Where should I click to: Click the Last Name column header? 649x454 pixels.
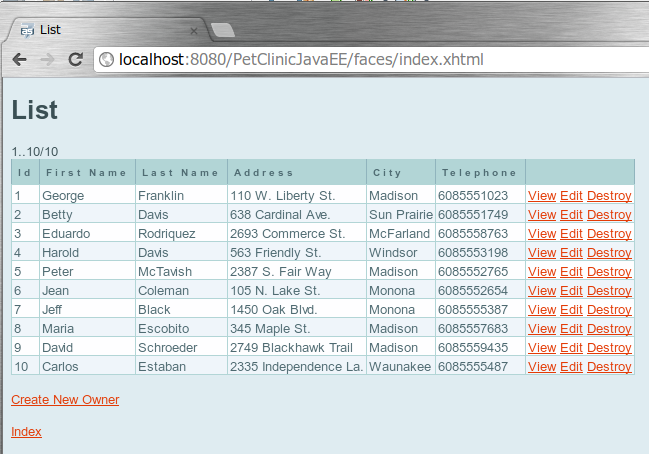click(181, 172)
